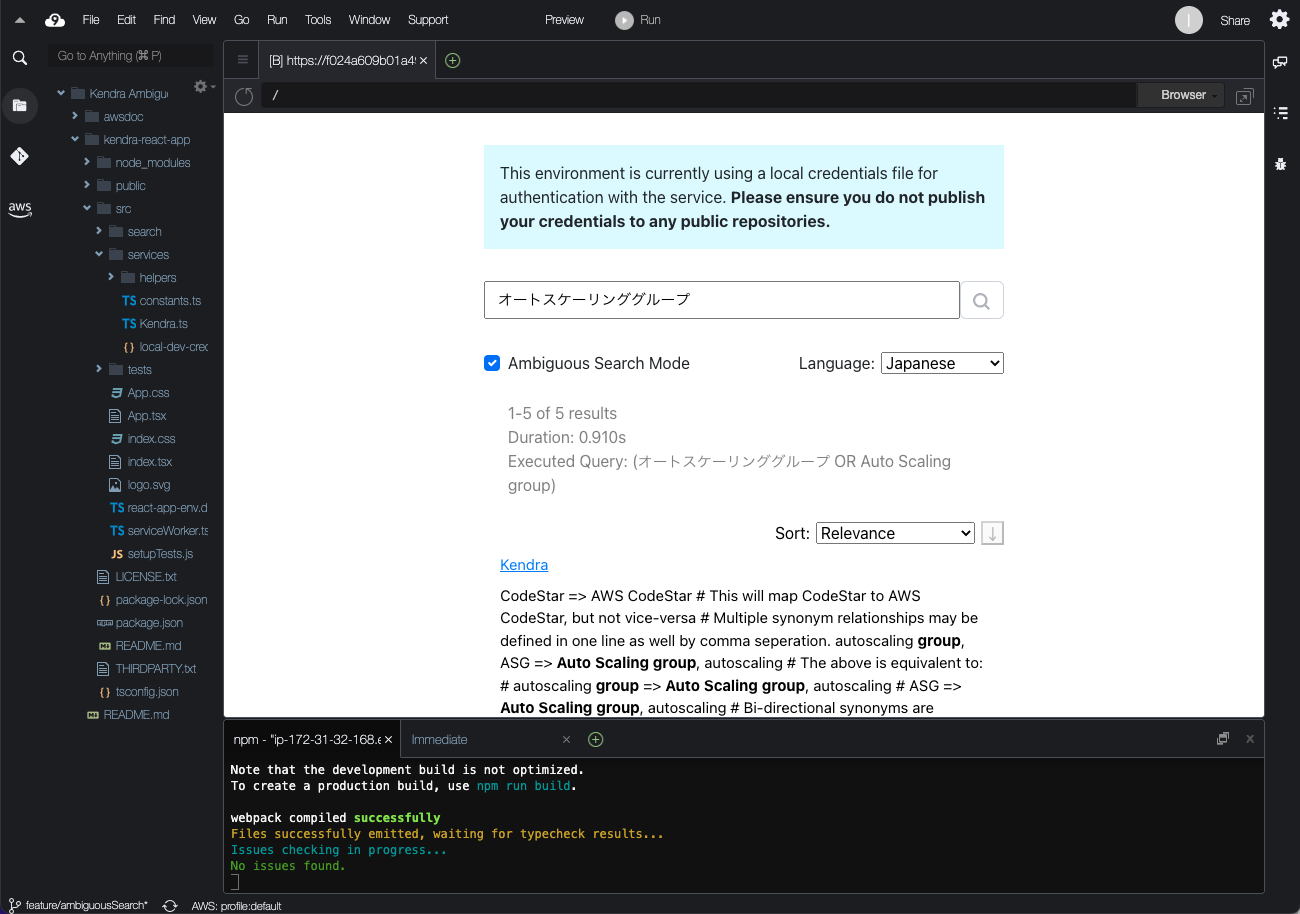Open the Cloud9 logo menu
This screenshot has width=1300, height=914.
pyautogui.click(x=55, y=19)
